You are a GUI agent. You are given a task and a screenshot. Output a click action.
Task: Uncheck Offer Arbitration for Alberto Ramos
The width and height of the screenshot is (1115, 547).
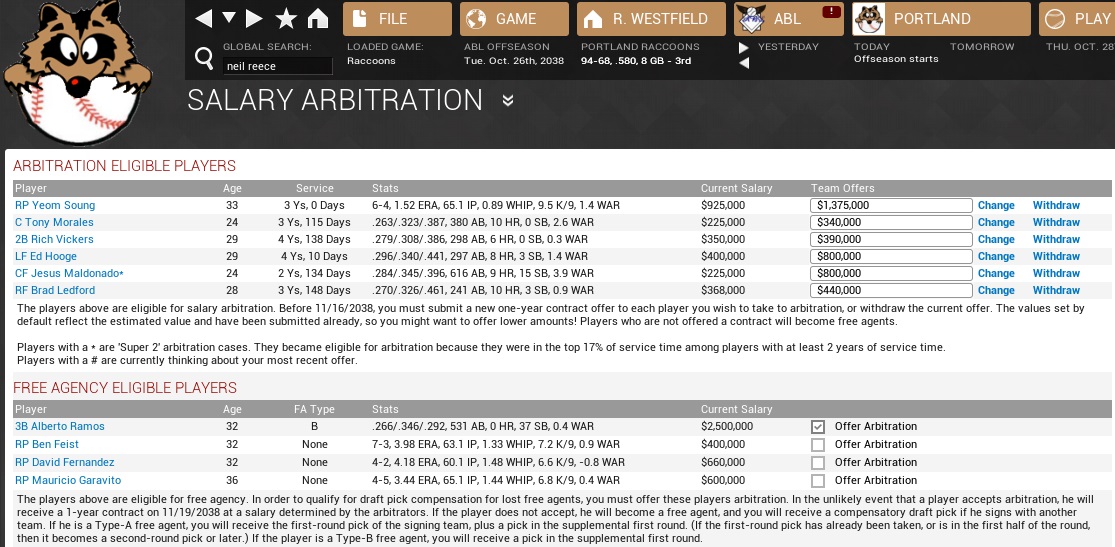(818, 427)
